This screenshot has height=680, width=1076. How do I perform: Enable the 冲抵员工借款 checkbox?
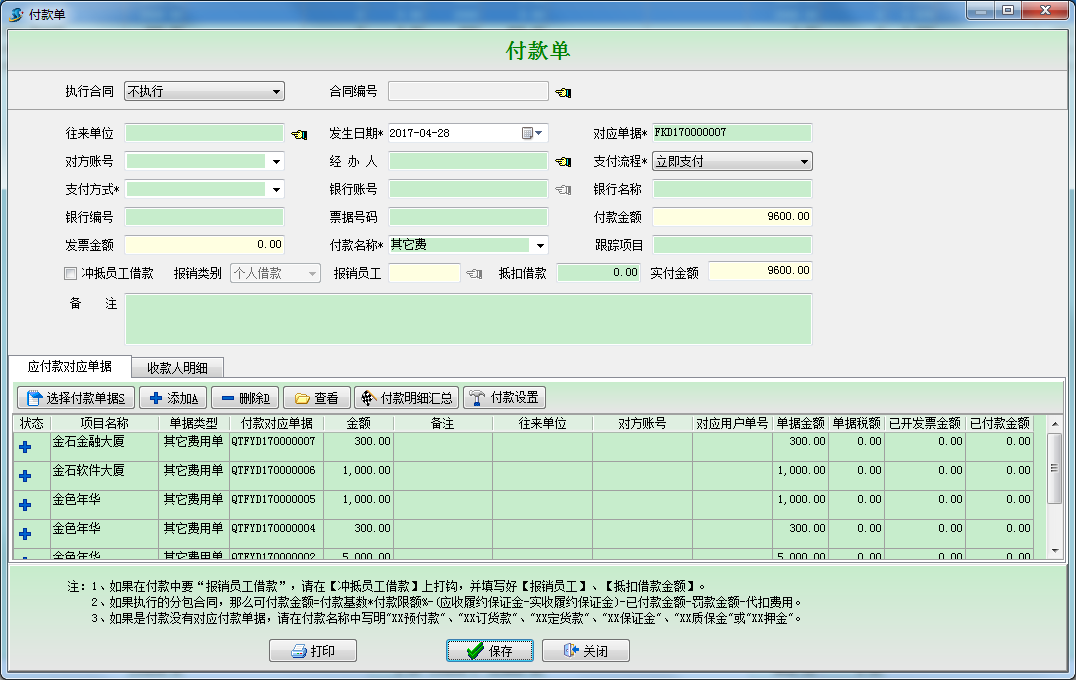pos(69,273)
